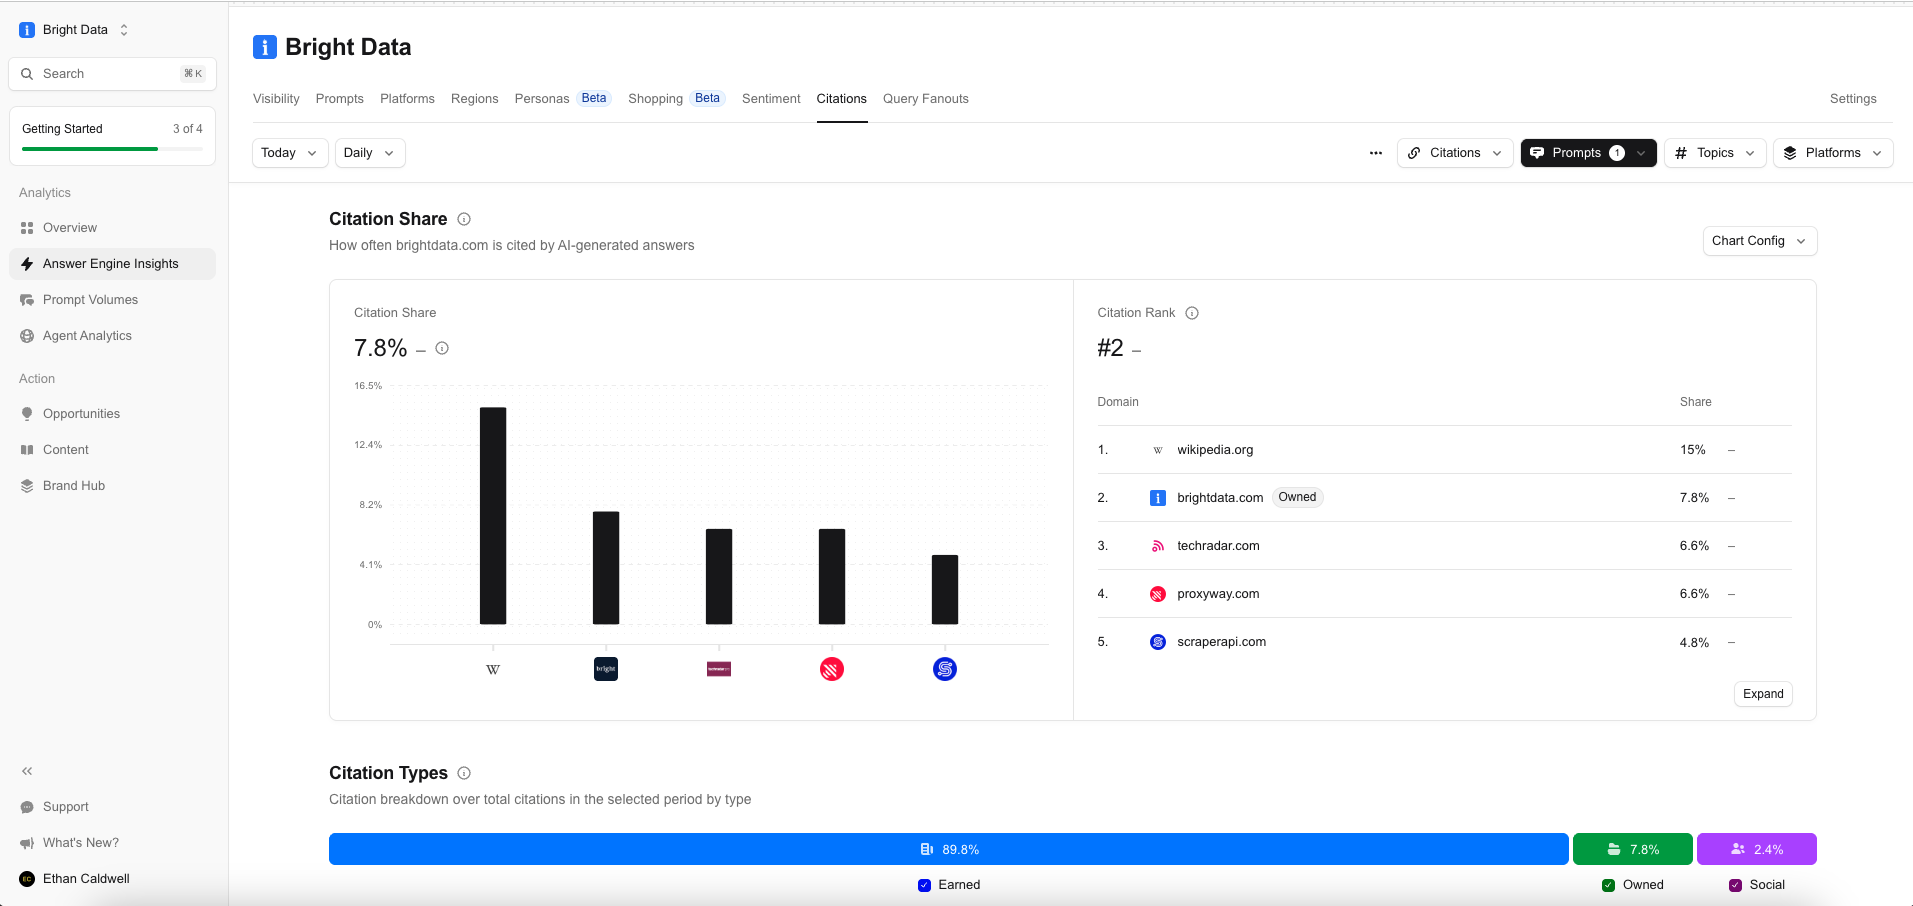The height and width of the screenshot is (906, 1913).
Task: Click the Wikipedia bar in chart
Action: [x=493, y=516]
